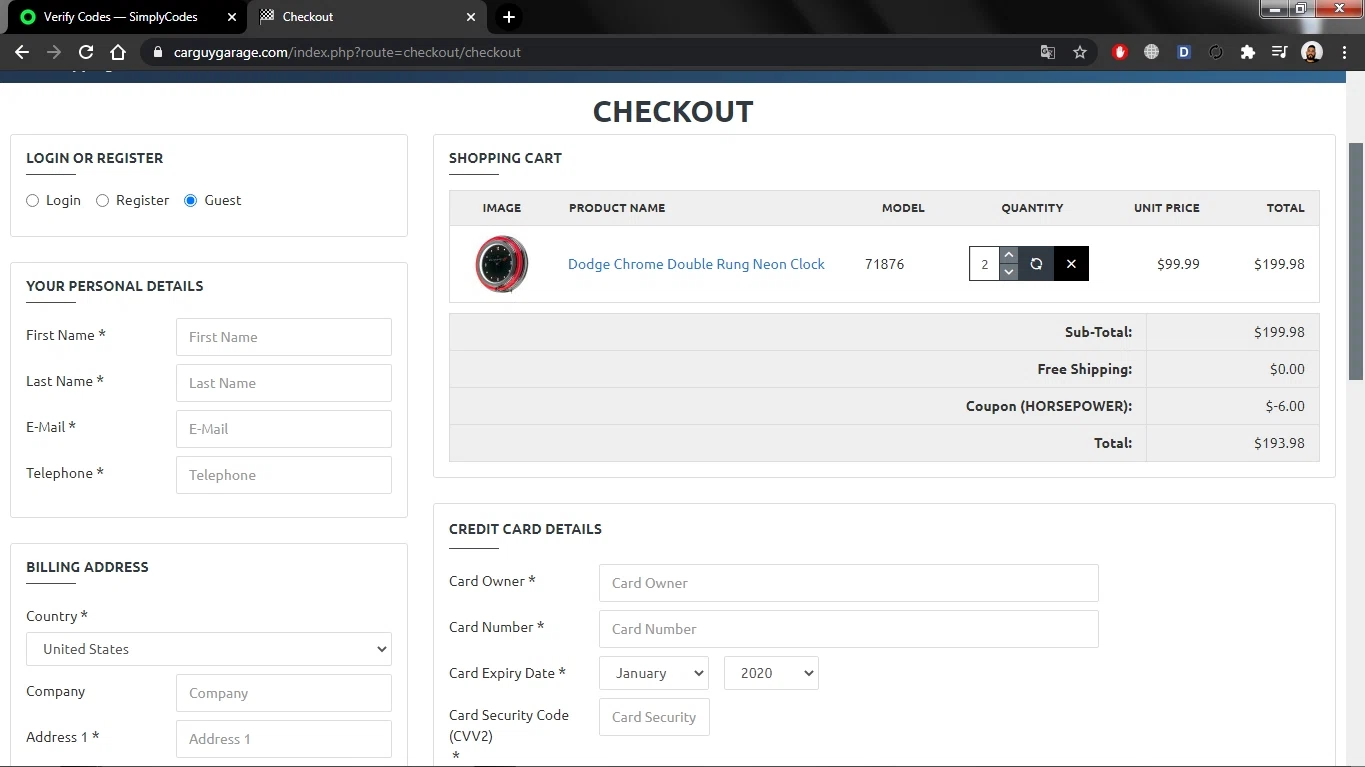Bookmark this page with the star

(x=1080, y=52)
